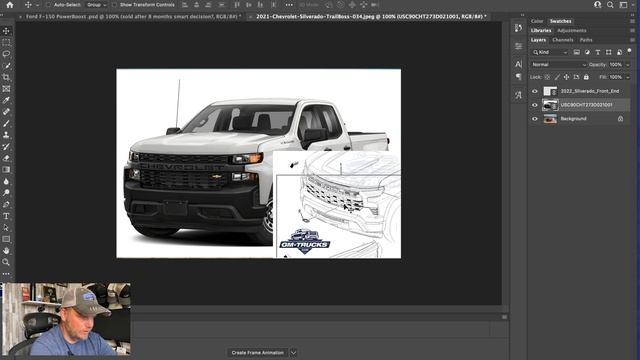
Task: Hide the USC90CHT273D021001 layer
Action: tap(535, 105)
